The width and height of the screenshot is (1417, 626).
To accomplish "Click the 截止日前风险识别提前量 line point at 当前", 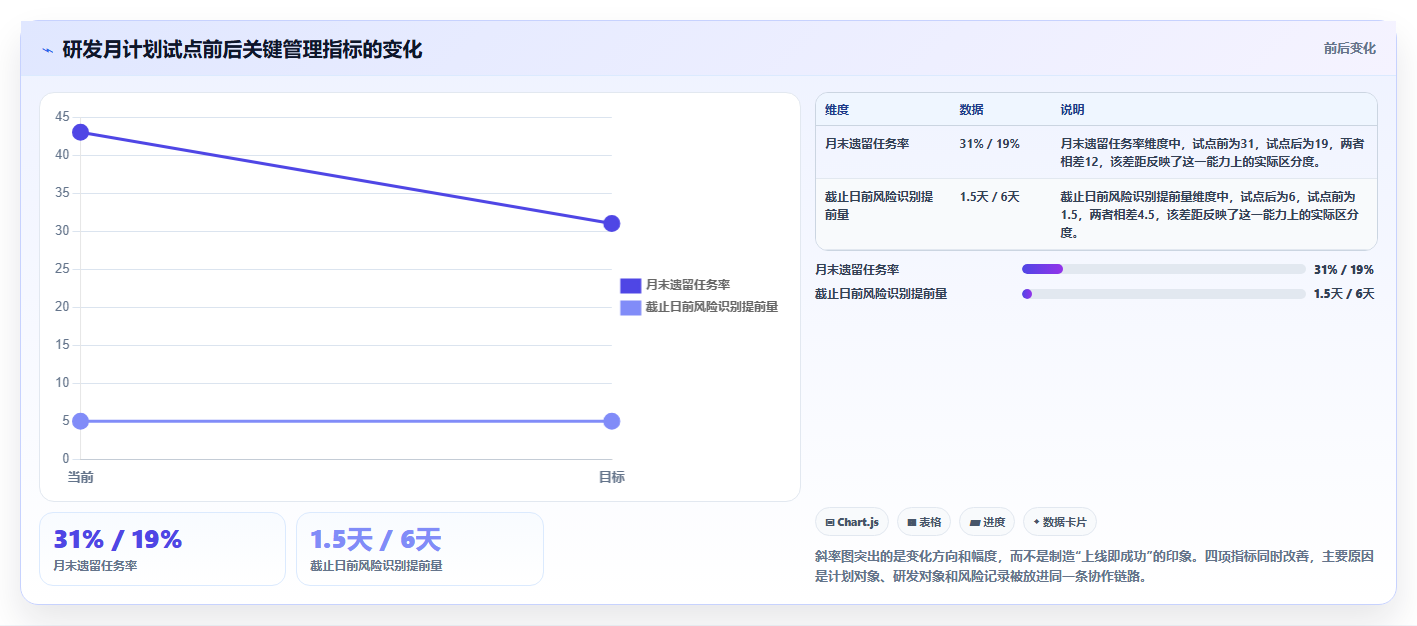I will (x=81, y=421).
